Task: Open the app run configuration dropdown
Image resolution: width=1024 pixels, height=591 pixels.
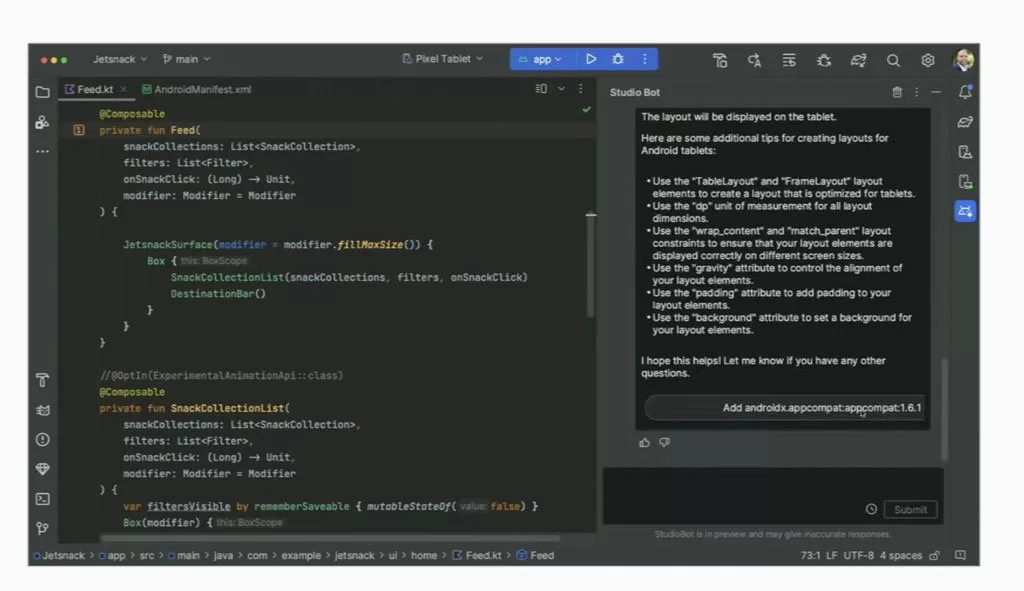Action: click(x=540, y=59)
